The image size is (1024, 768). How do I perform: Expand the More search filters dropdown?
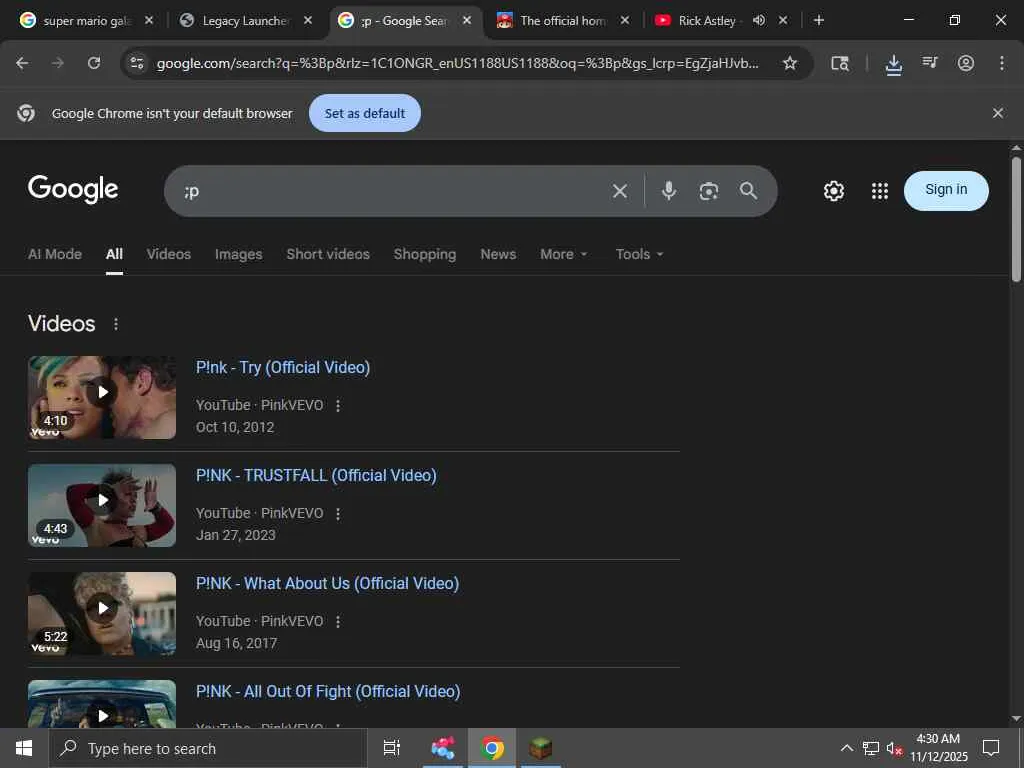pos(564,254)
